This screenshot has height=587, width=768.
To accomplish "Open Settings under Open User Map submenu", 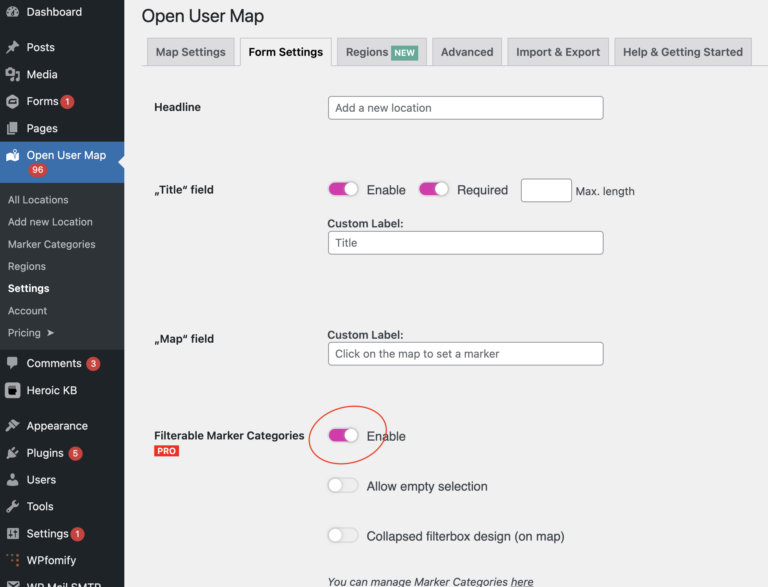I will point(28,288).
